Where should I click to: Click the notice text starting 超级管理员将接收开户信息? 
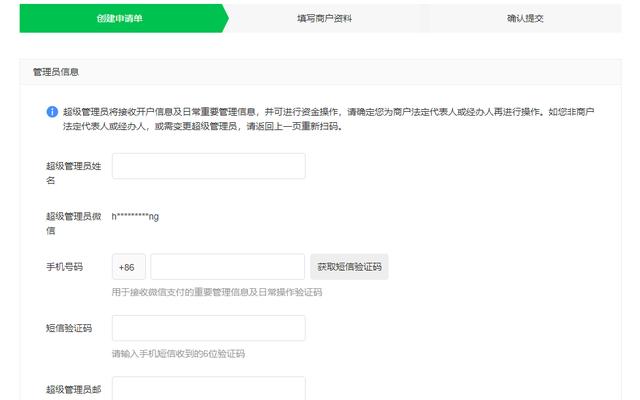(329, 119)
